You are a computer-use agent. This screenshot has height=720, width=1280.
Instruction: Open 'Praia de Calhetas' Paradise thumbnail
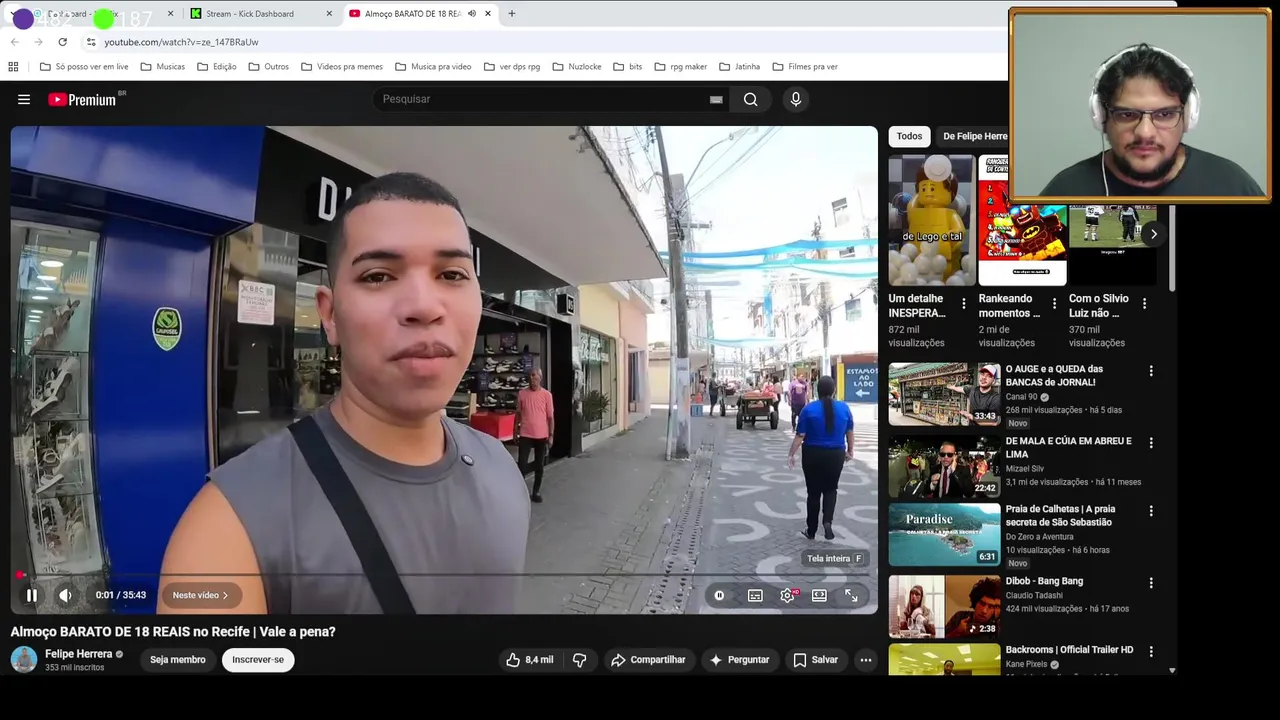click(x=944, y=535)
